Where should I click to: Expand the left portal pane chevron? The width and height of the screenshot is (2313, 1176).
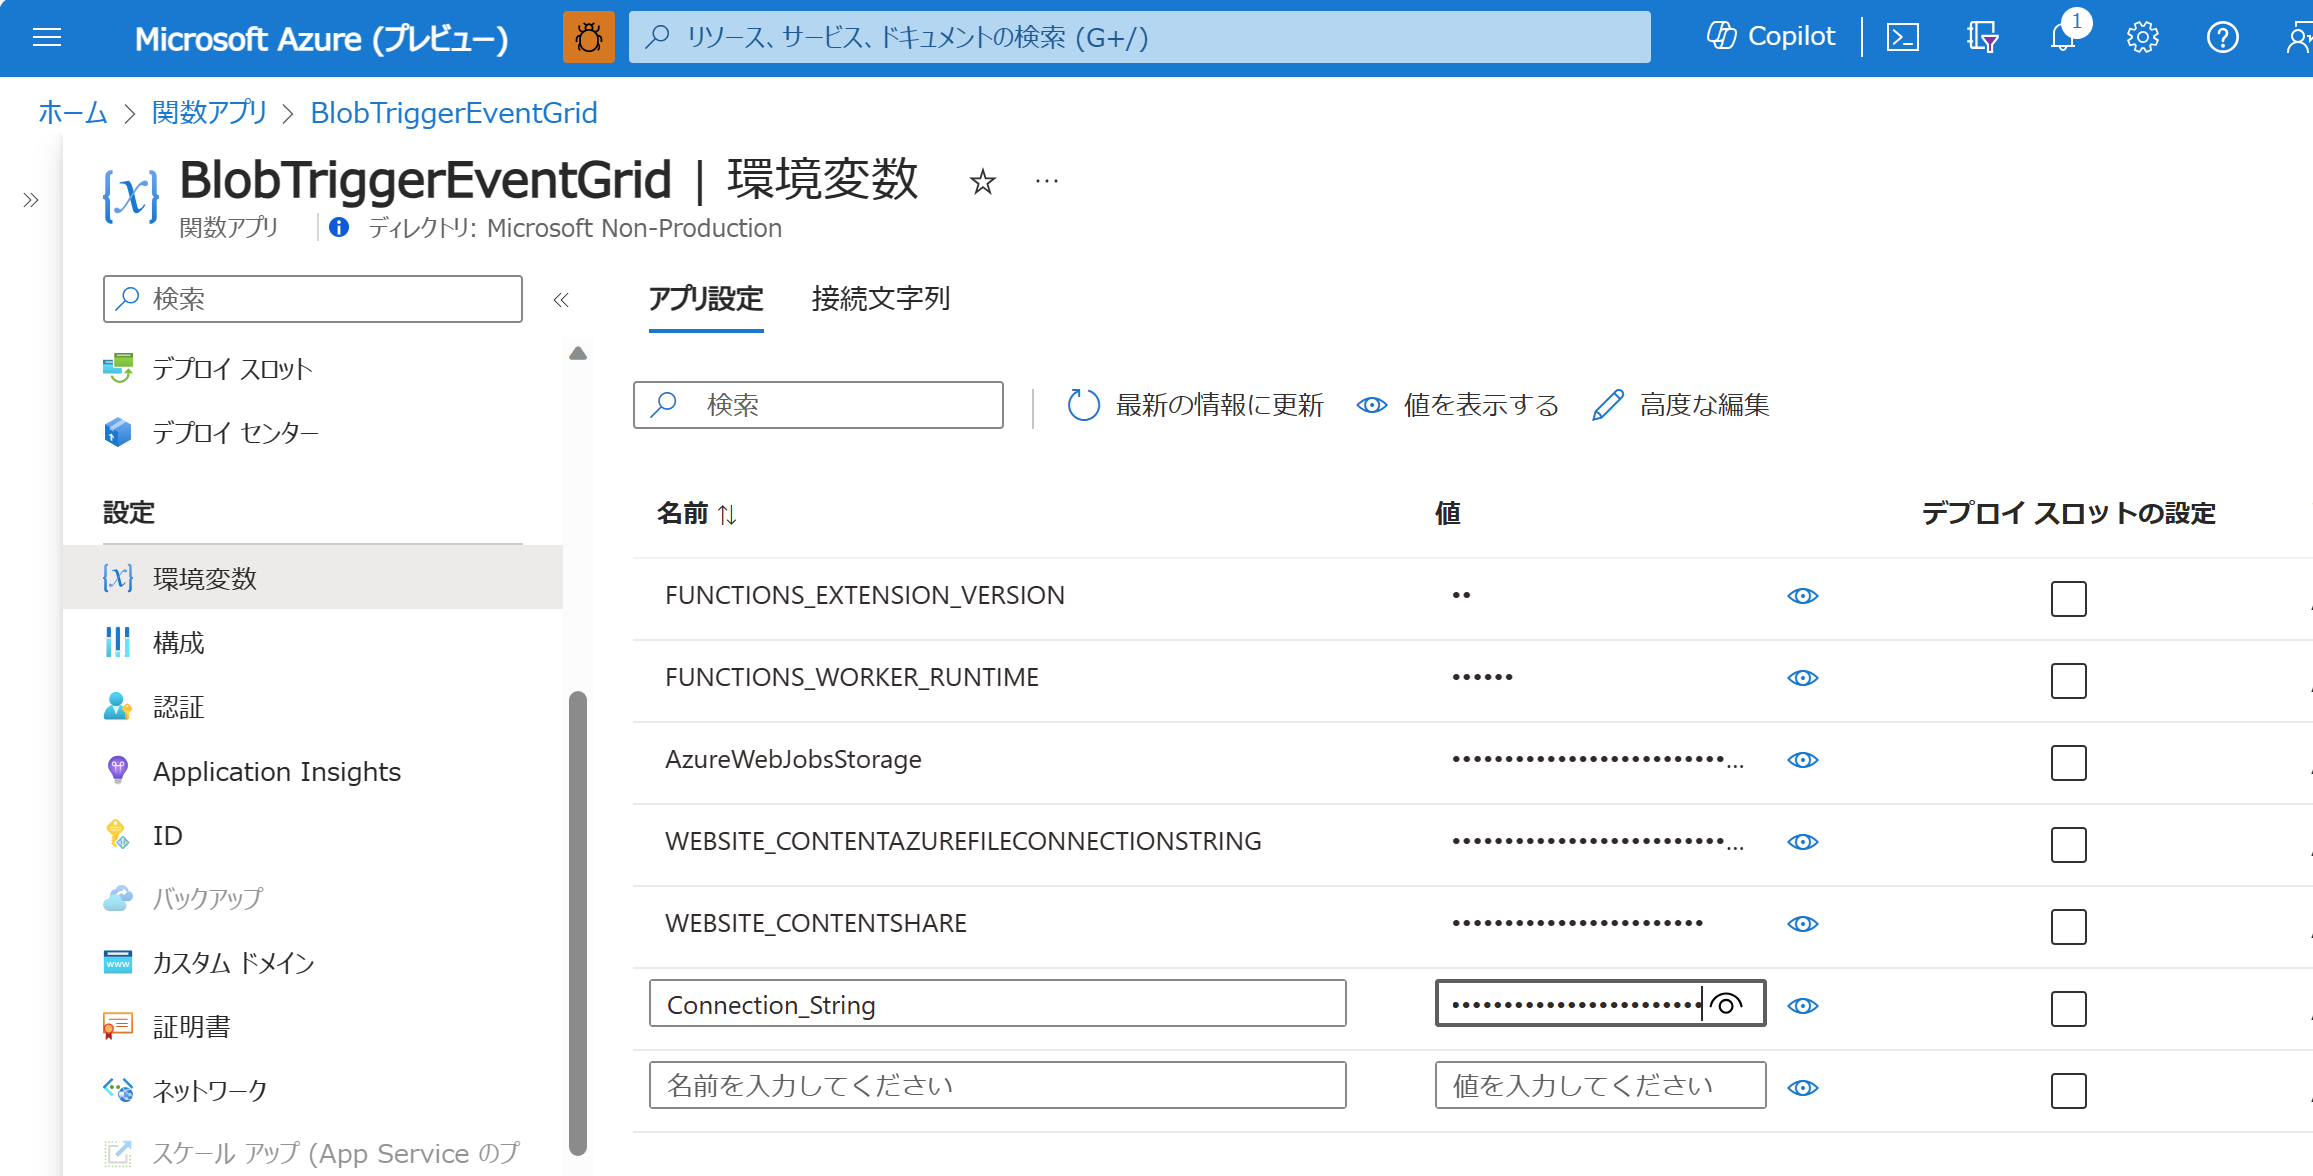click(x=31, y=200)
